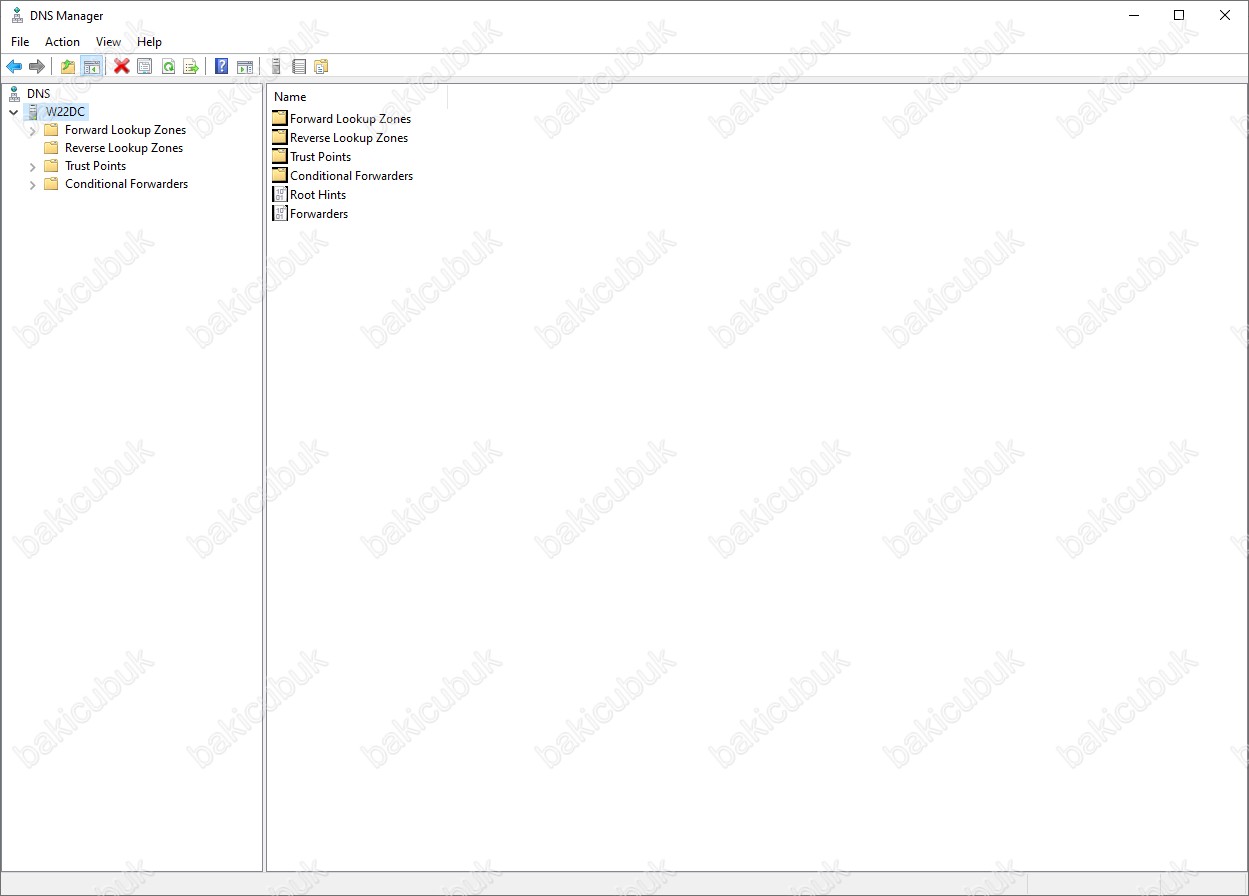Click the green Refresh icon
This screenshot has height=896, width=1249.
click(168, 67)
